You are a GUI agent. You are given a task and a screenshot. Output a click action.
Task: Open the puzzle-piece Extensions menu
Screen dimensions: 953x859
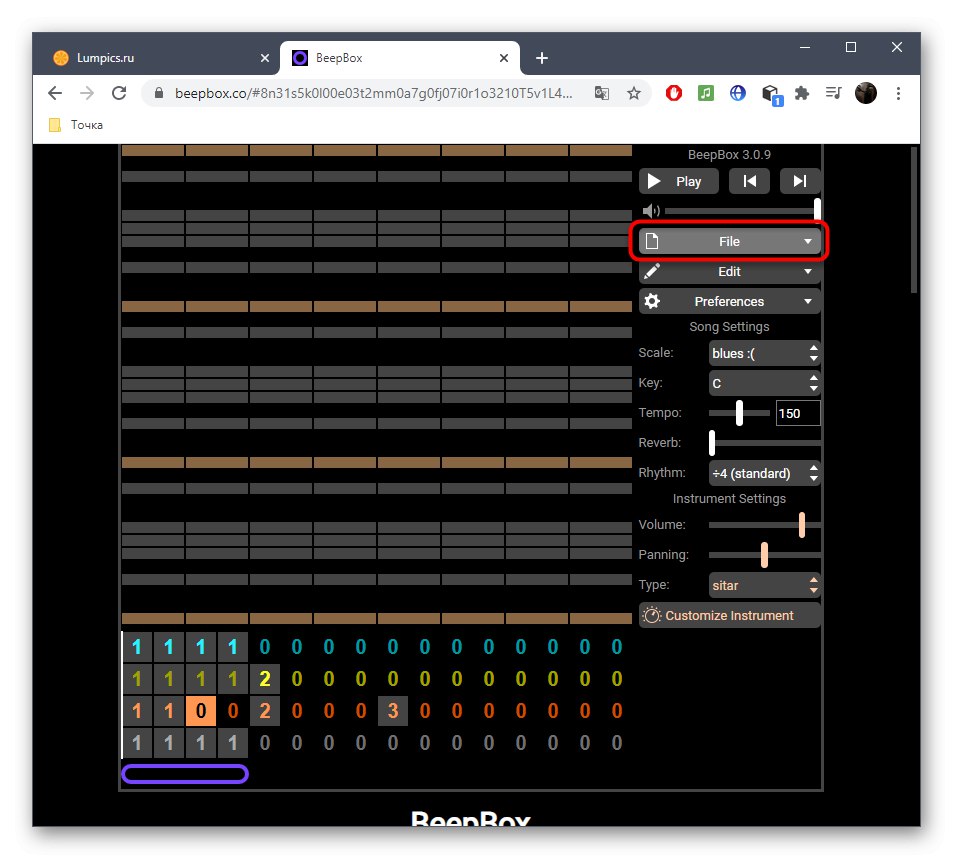tap(802, 93)
